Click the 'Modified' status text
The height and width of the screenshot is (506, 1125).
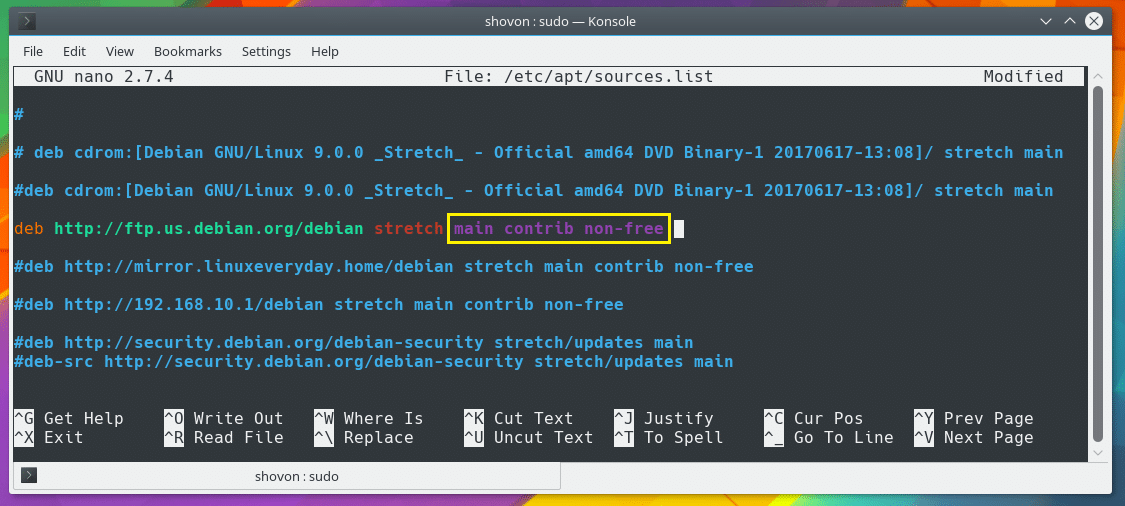click(x=1023, y=77)
